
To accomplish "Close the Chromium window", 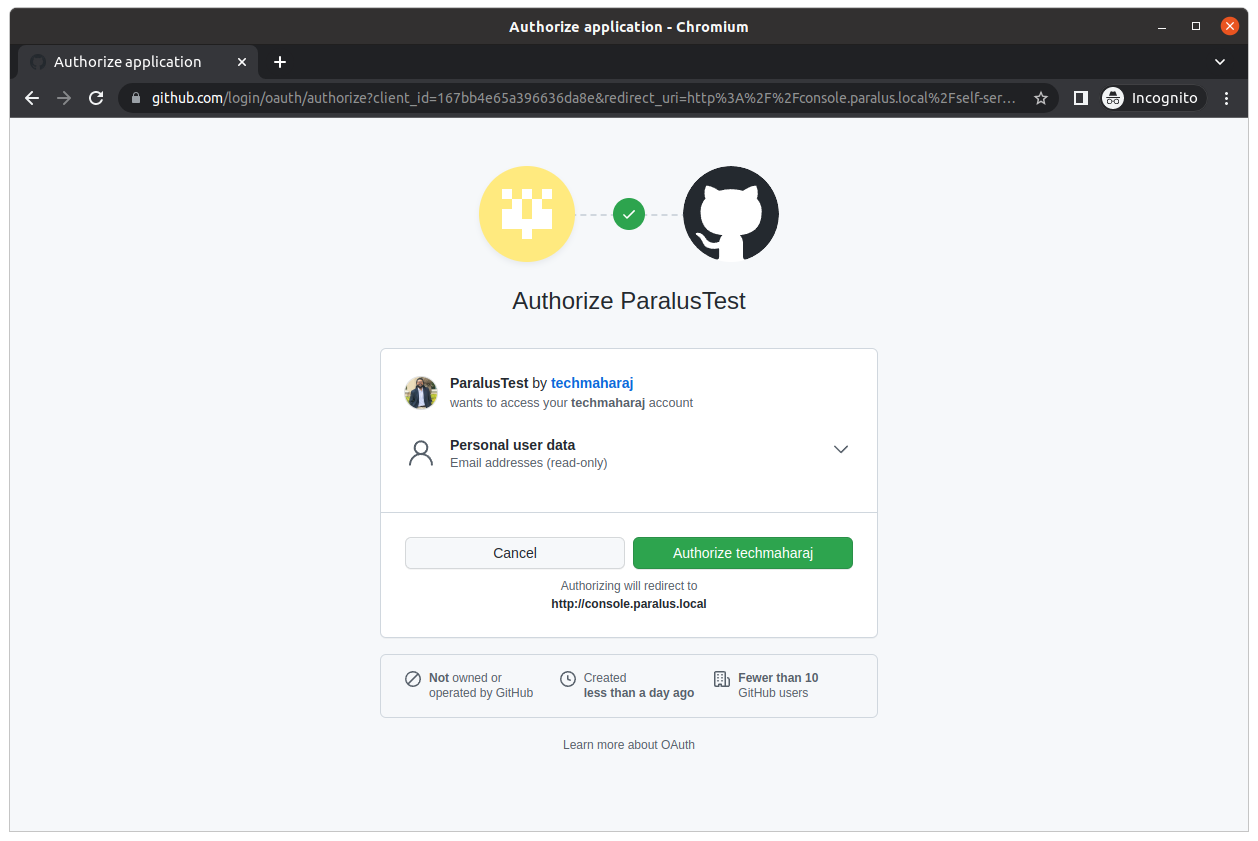I will click(1229, 26).
